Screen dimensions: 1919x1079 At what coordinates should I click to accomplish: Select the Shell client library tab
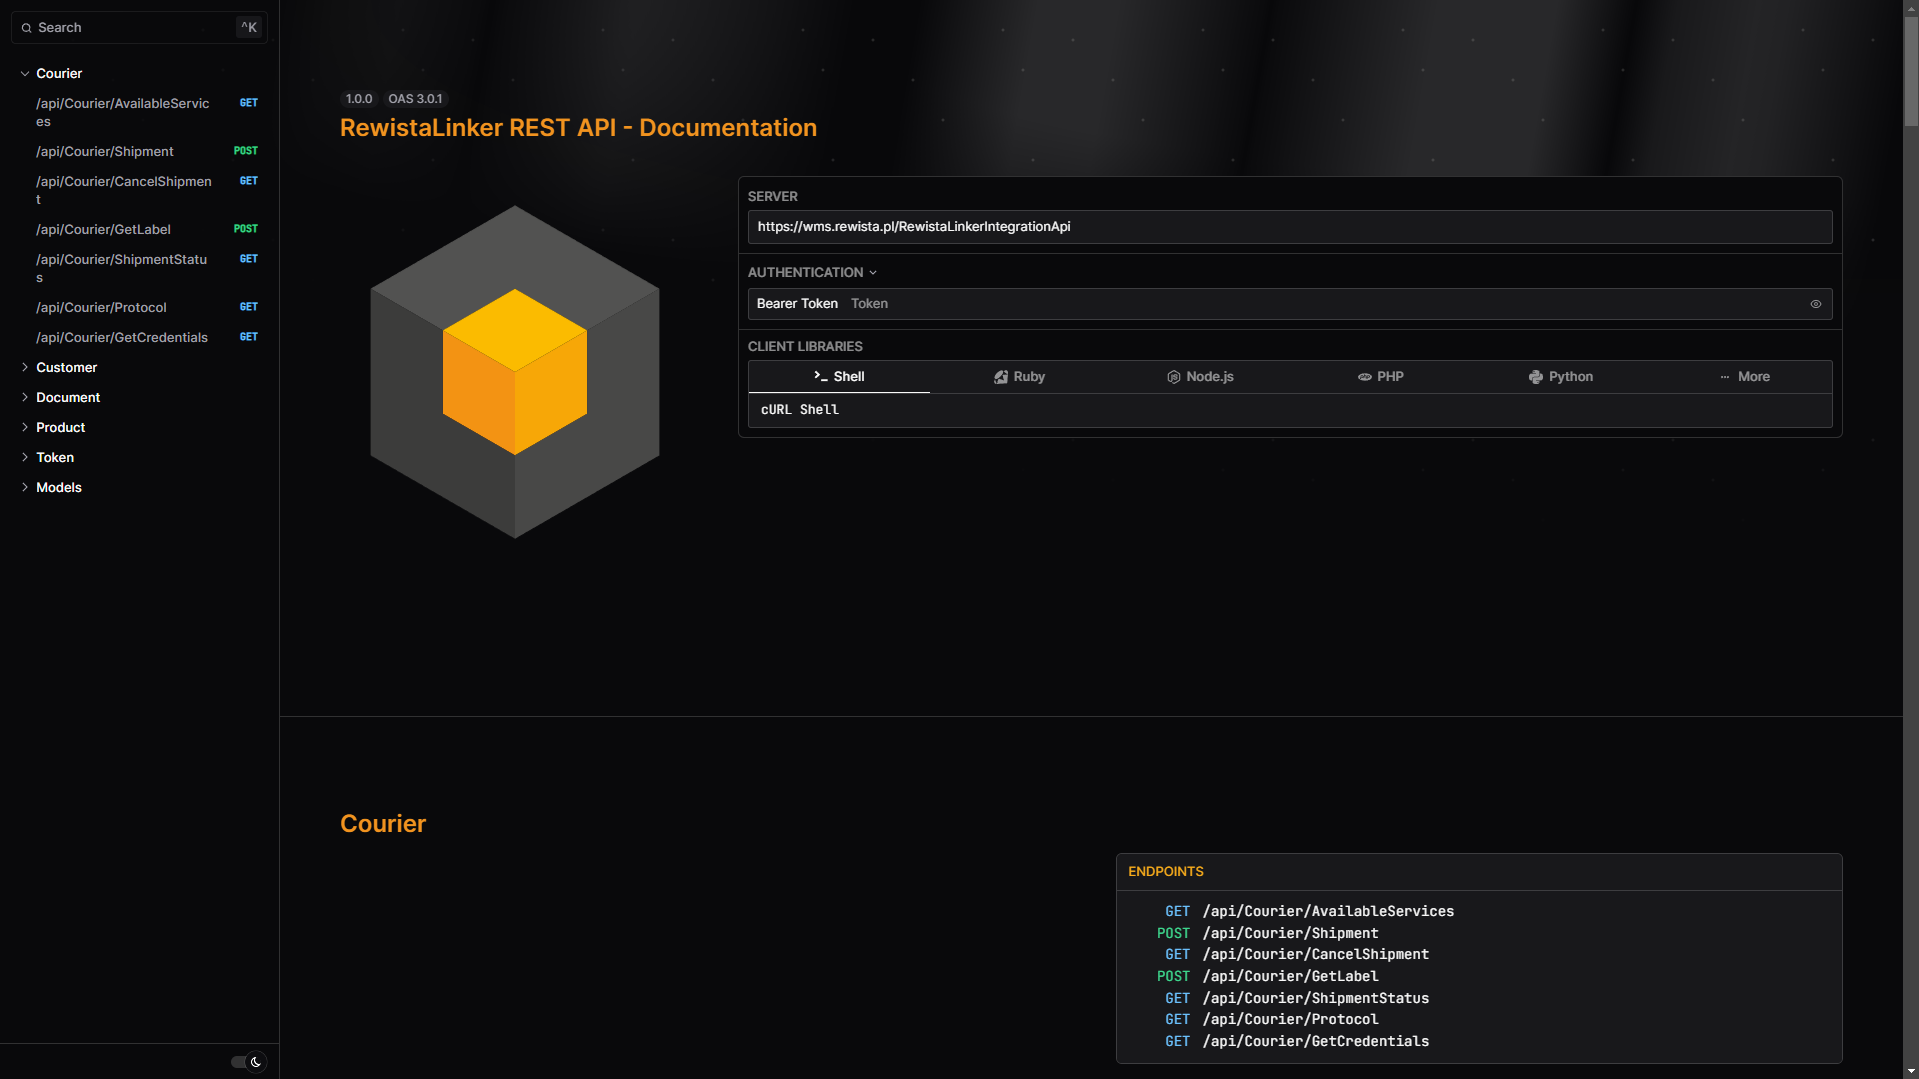coord(839,377)
